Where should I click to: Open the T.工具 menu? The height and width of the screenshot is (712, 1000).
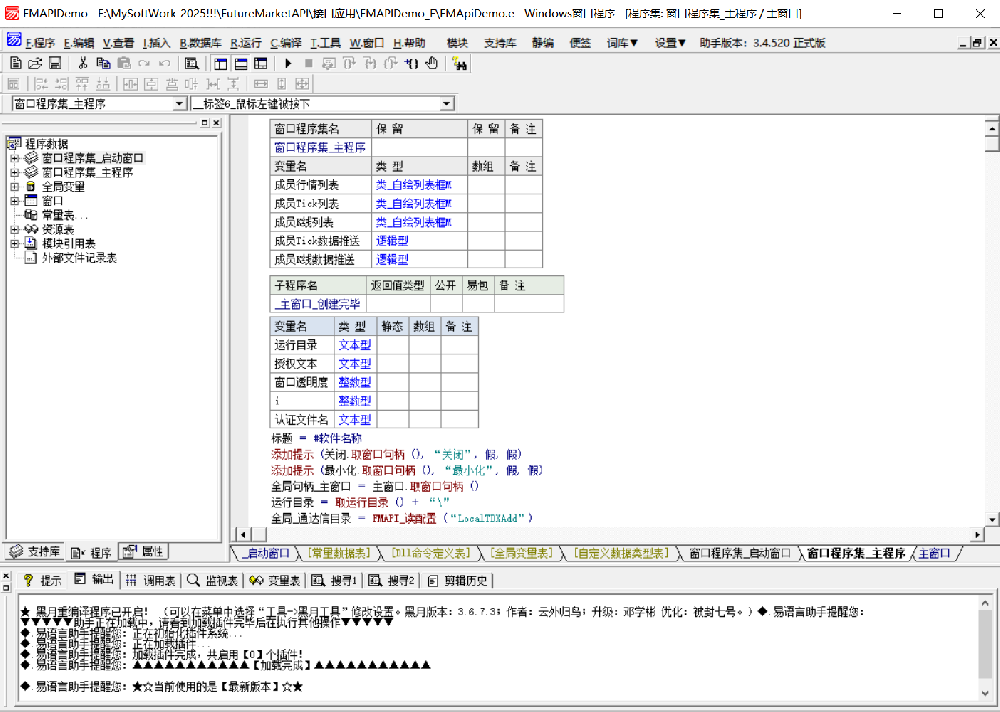coord(325,43)
